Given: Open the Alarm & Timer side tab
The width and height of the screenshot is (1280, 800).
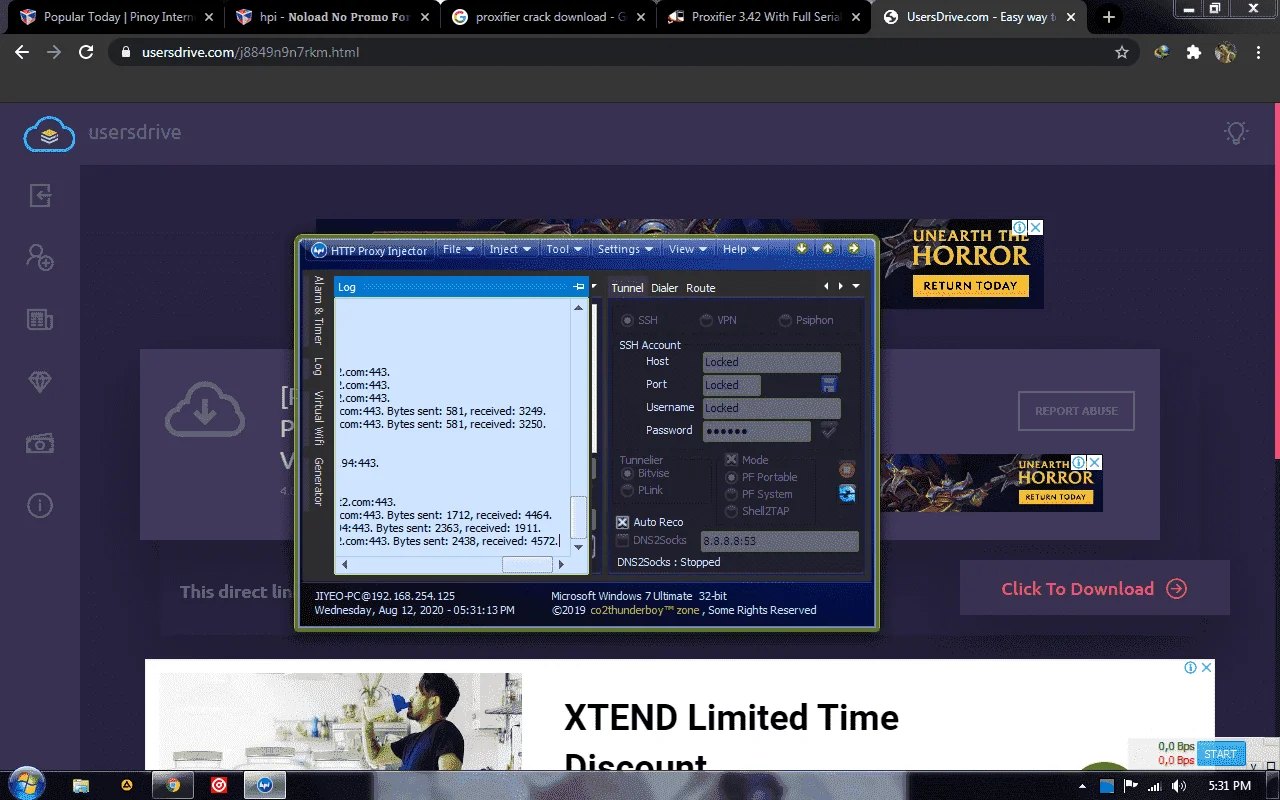Looking at the screenshot, I should point(319,310).
